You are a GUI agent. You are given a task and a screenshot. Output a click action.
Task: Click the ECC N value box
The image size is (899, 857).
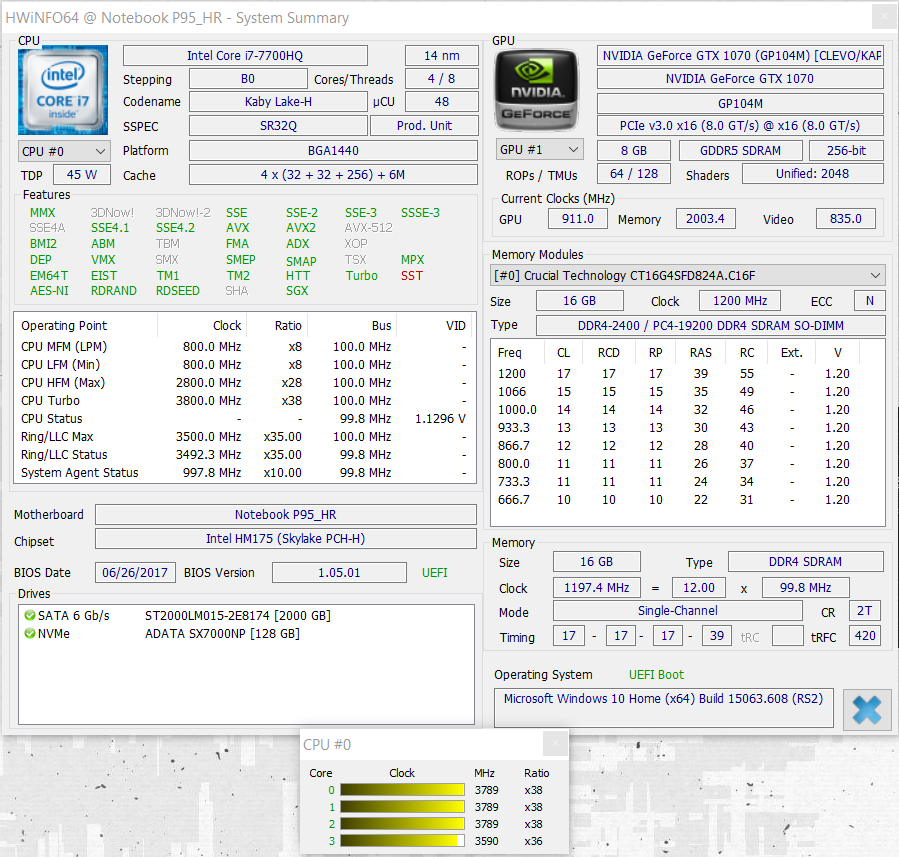point(869,301)
